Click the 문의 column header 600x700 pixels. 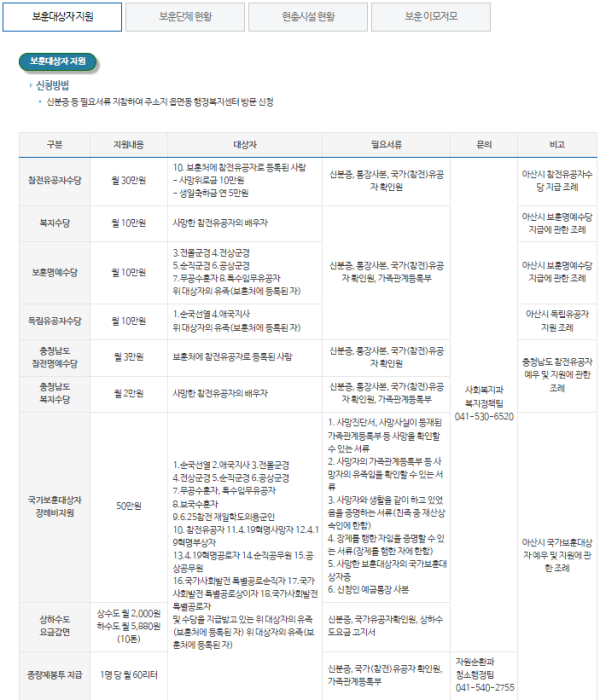click(484, 144)
